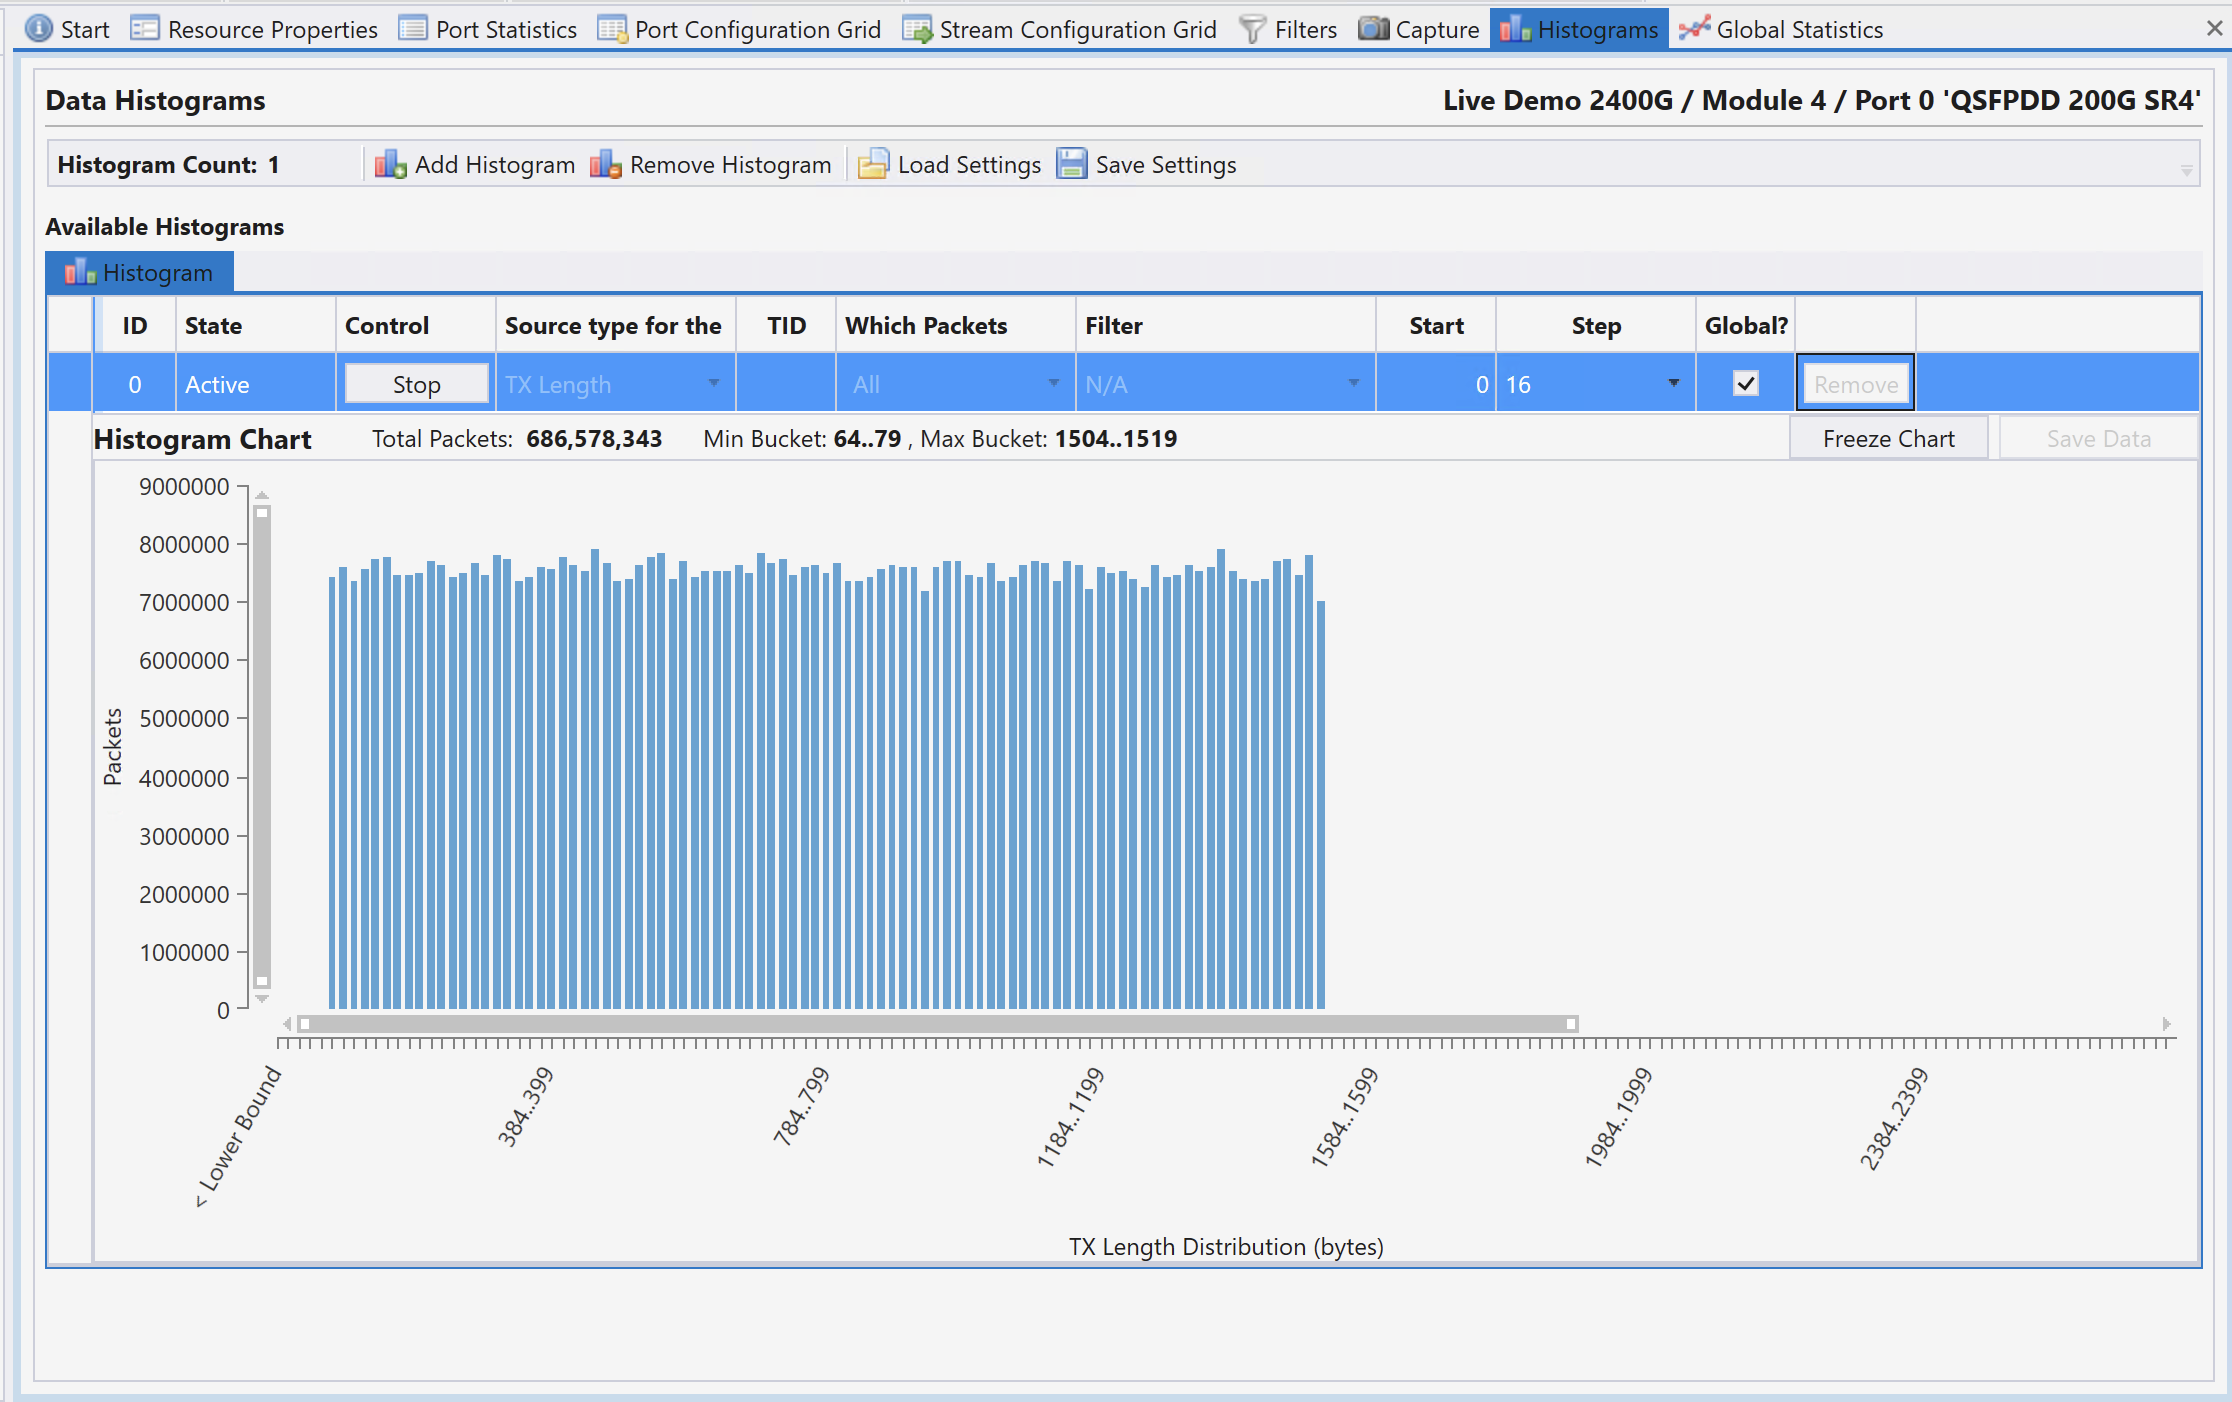Select the Histograms tab
2232x1402 pixels.
(x=1579, y=29)
